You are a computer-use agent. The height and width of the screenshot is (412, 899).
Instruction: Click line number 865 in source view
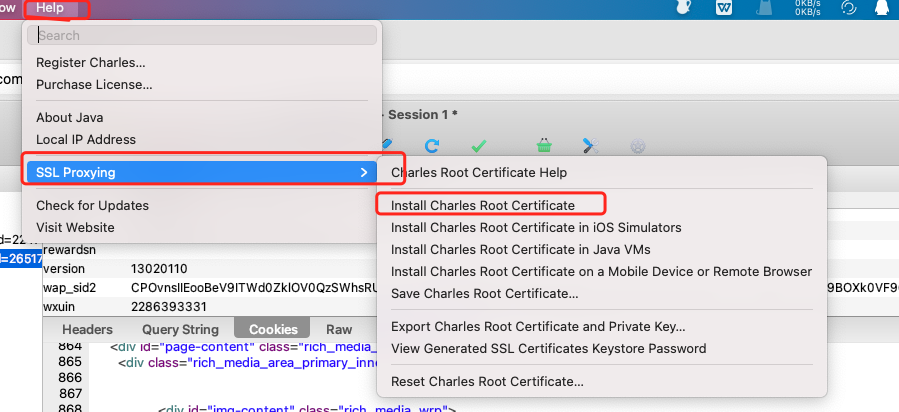coord(70,363)
